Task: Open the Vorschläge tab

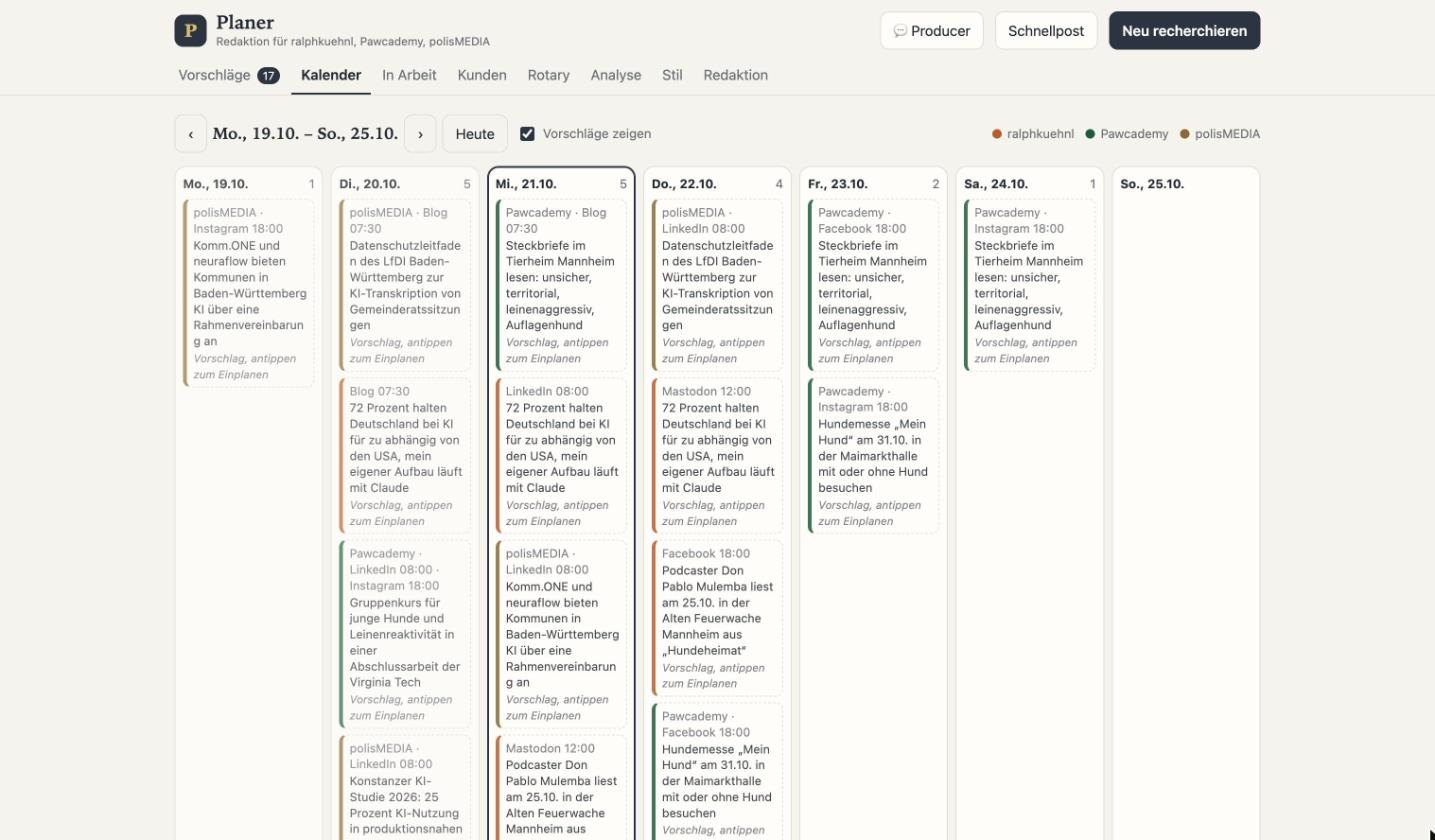Action: (x=229, y=75)
